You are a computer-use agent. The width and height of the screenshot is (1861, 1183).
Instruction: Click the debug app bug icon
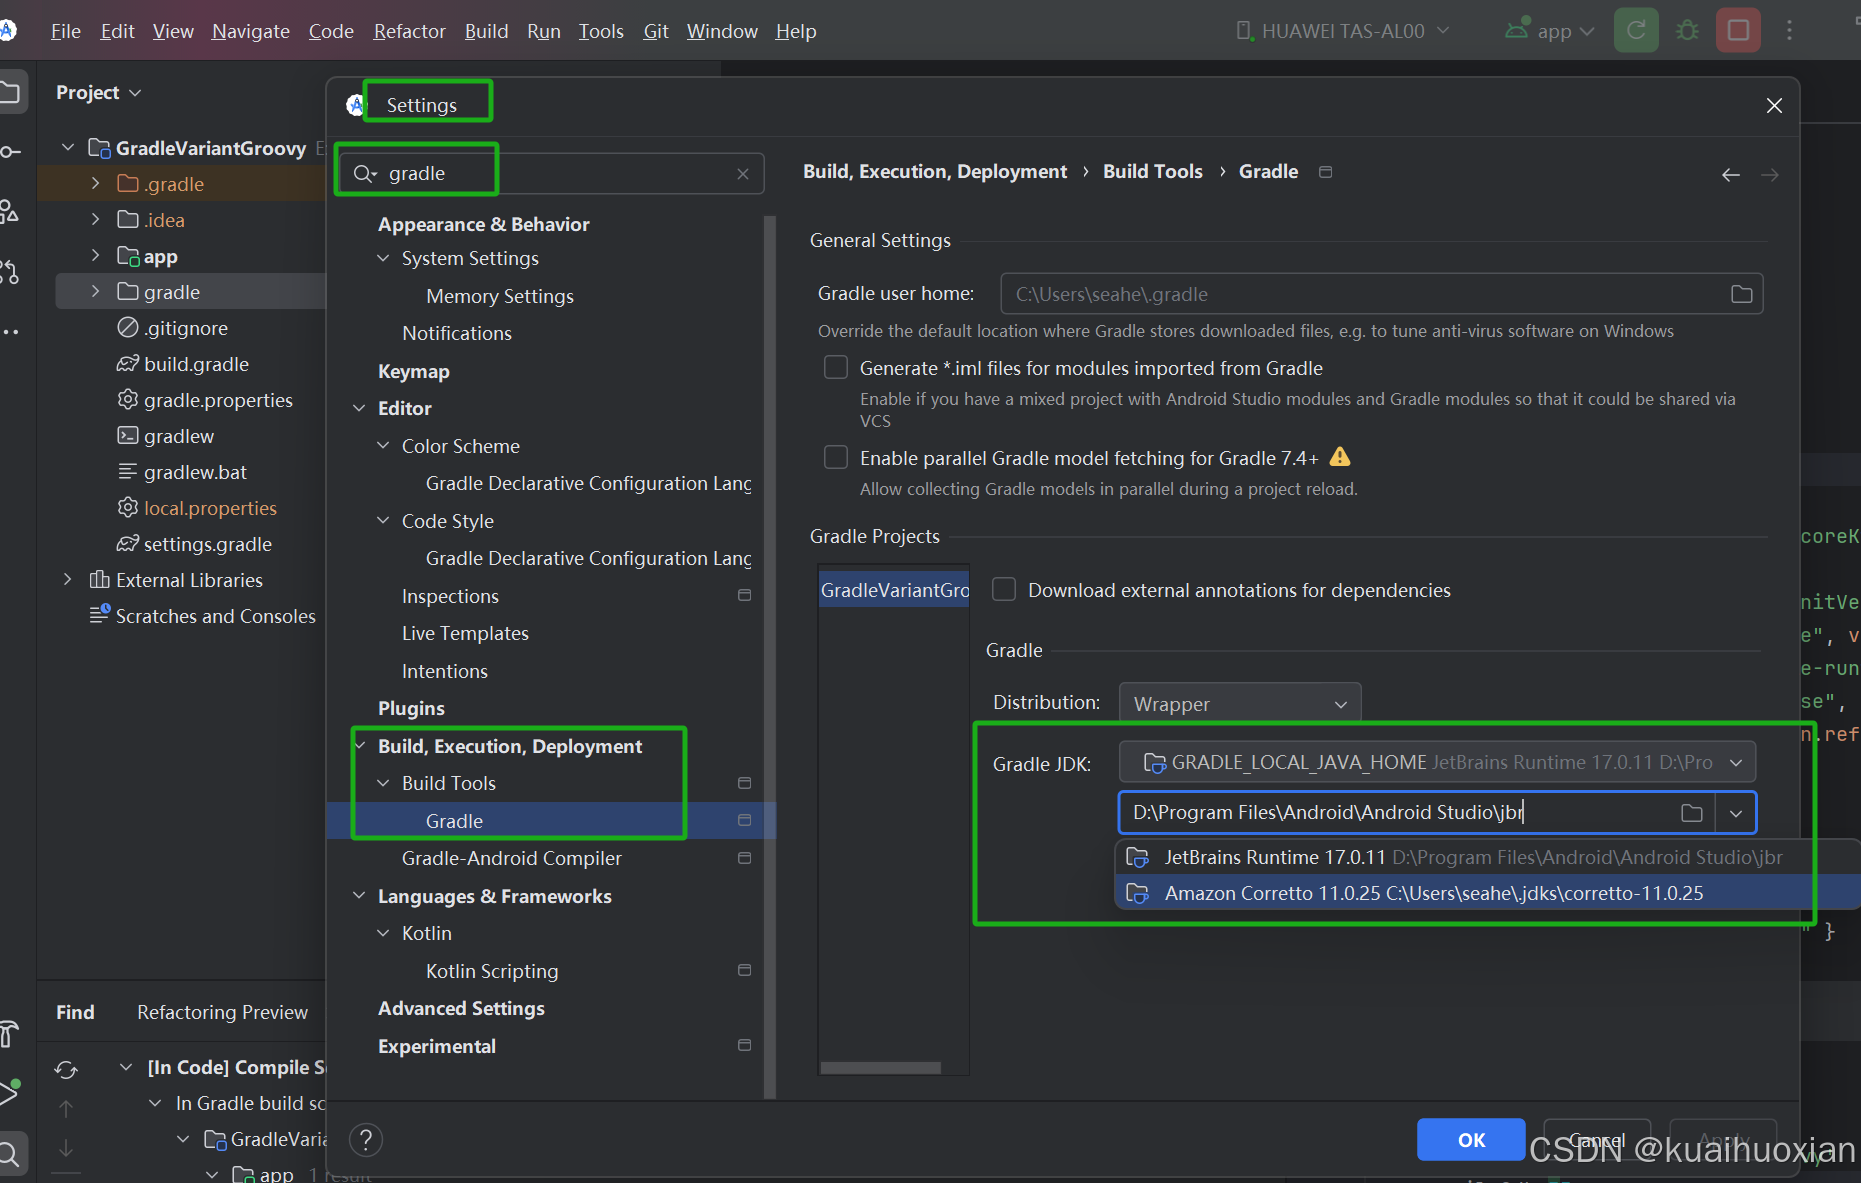tap(1687, 30)
